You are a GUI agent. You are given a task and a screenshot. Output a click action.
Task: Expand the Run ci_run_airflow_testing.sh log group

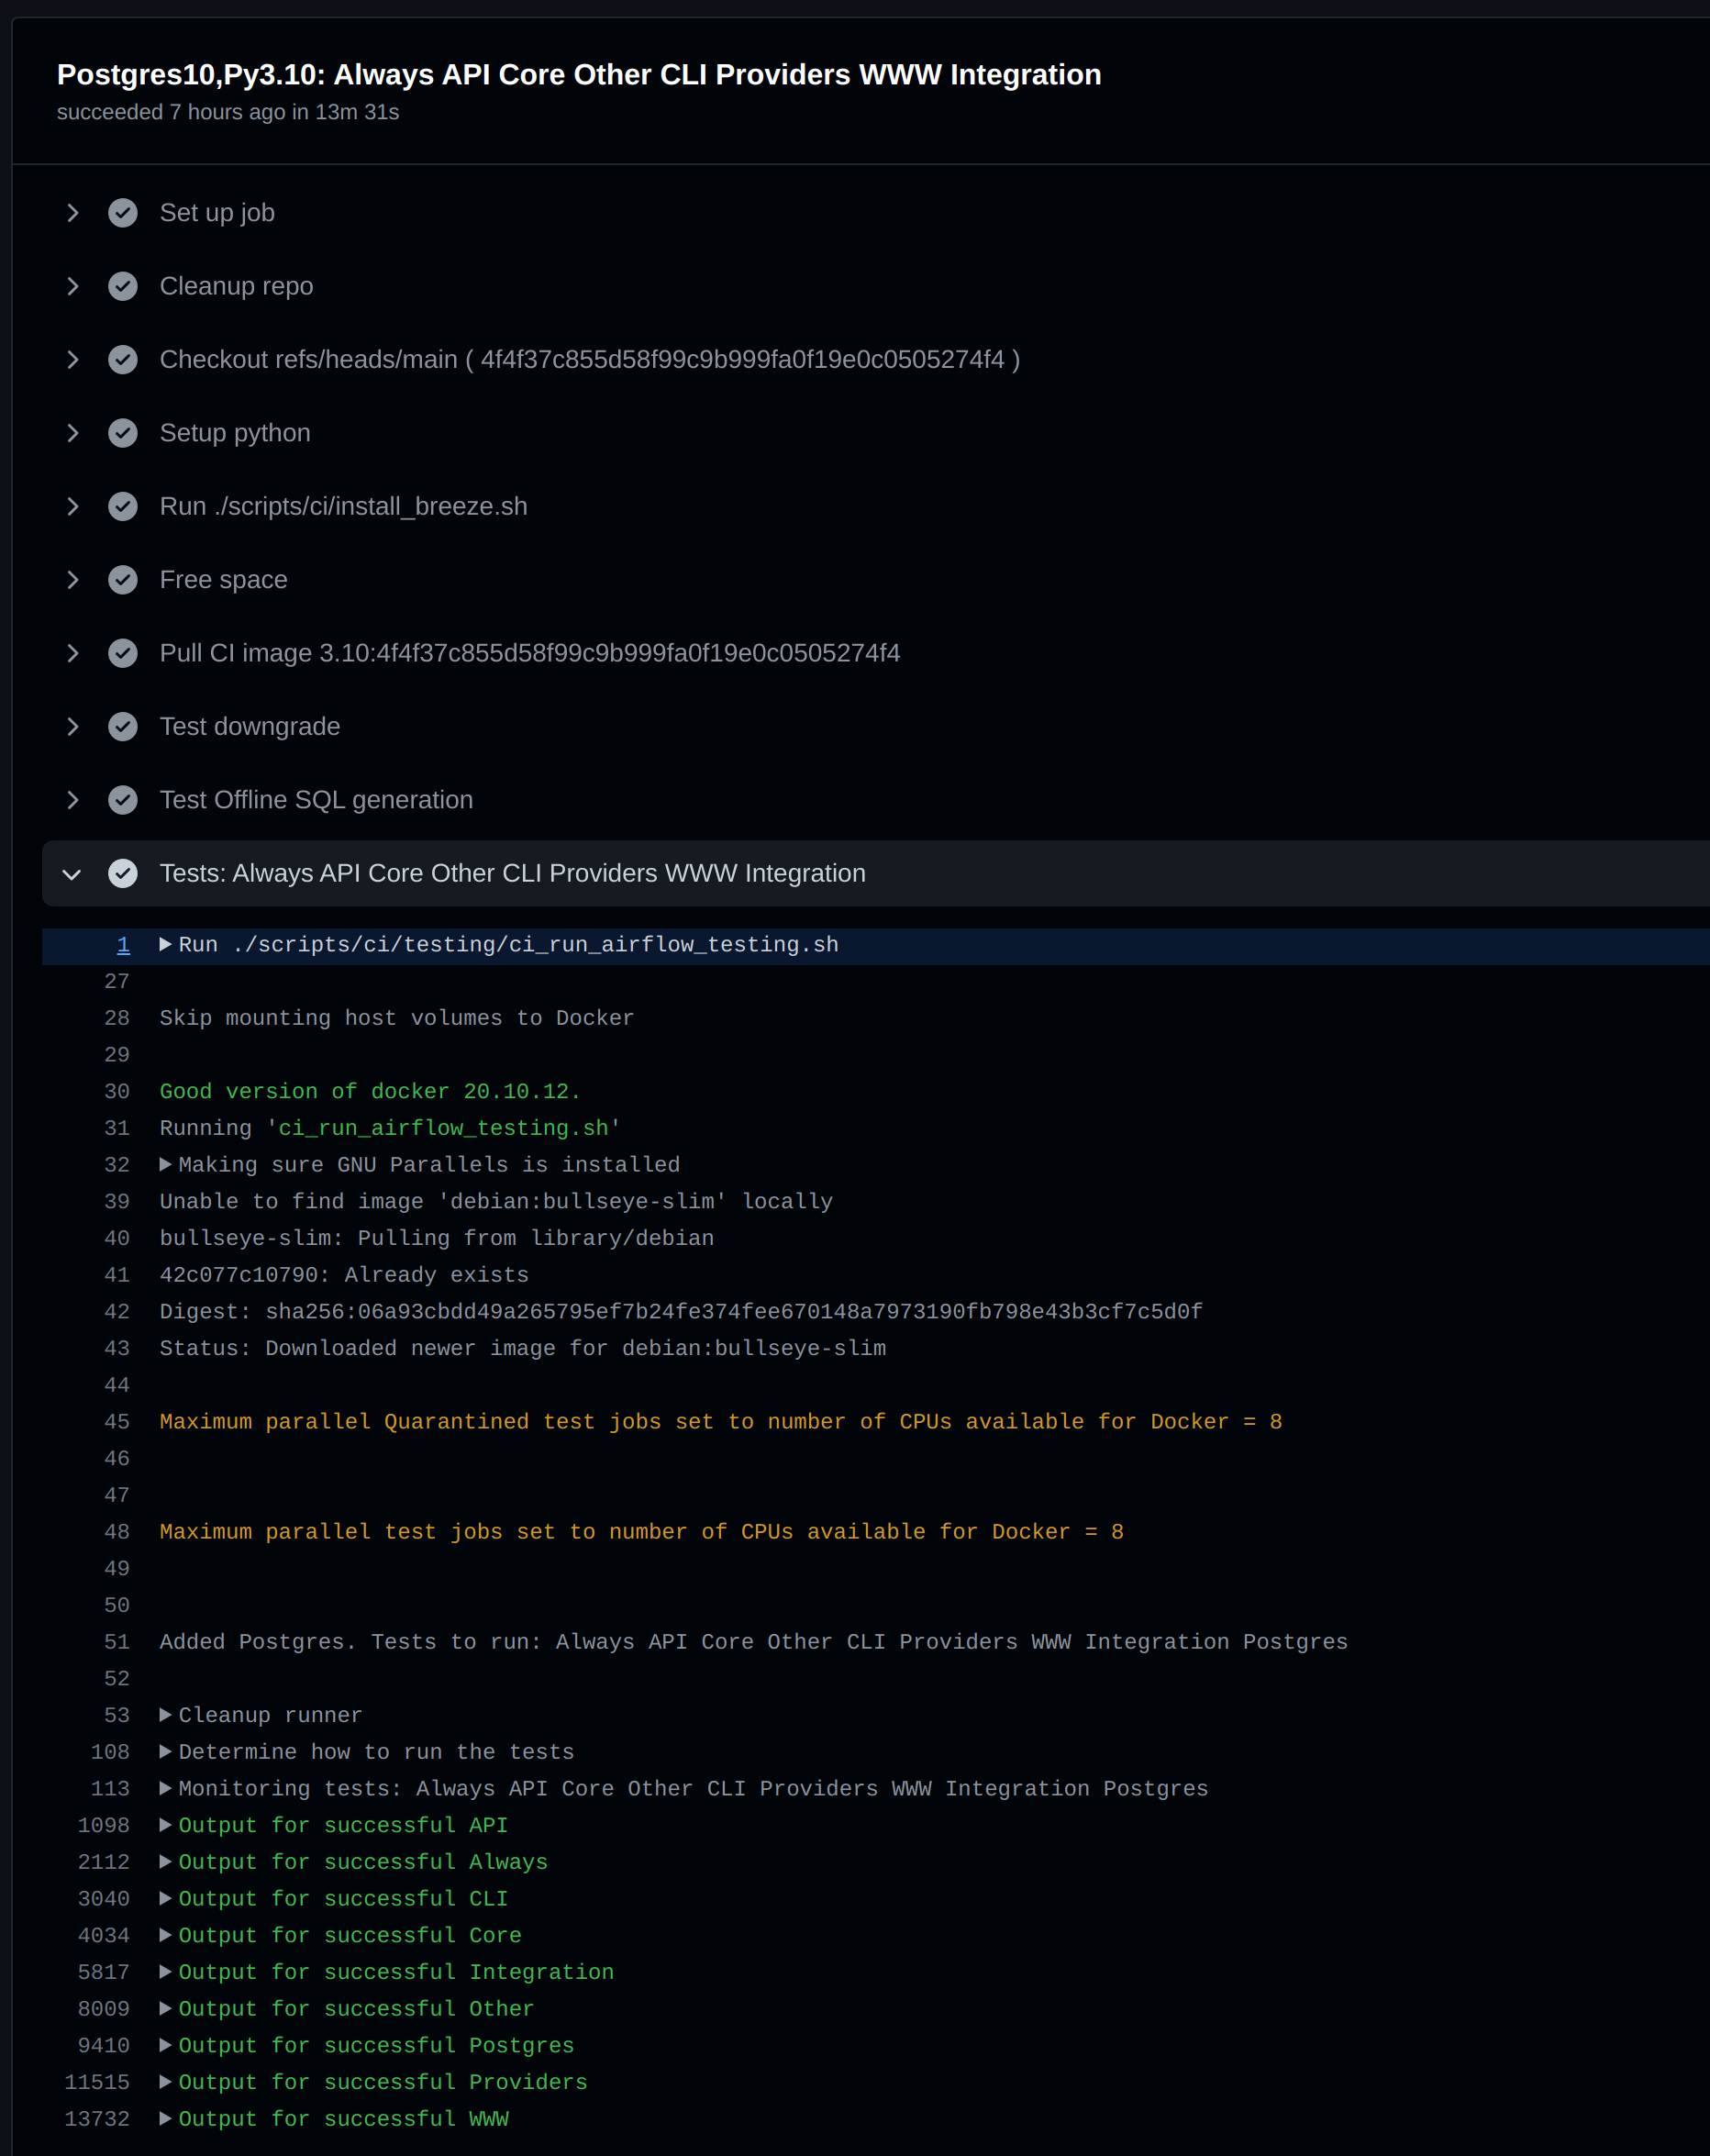pyautogui.click(x=166, y=945)
